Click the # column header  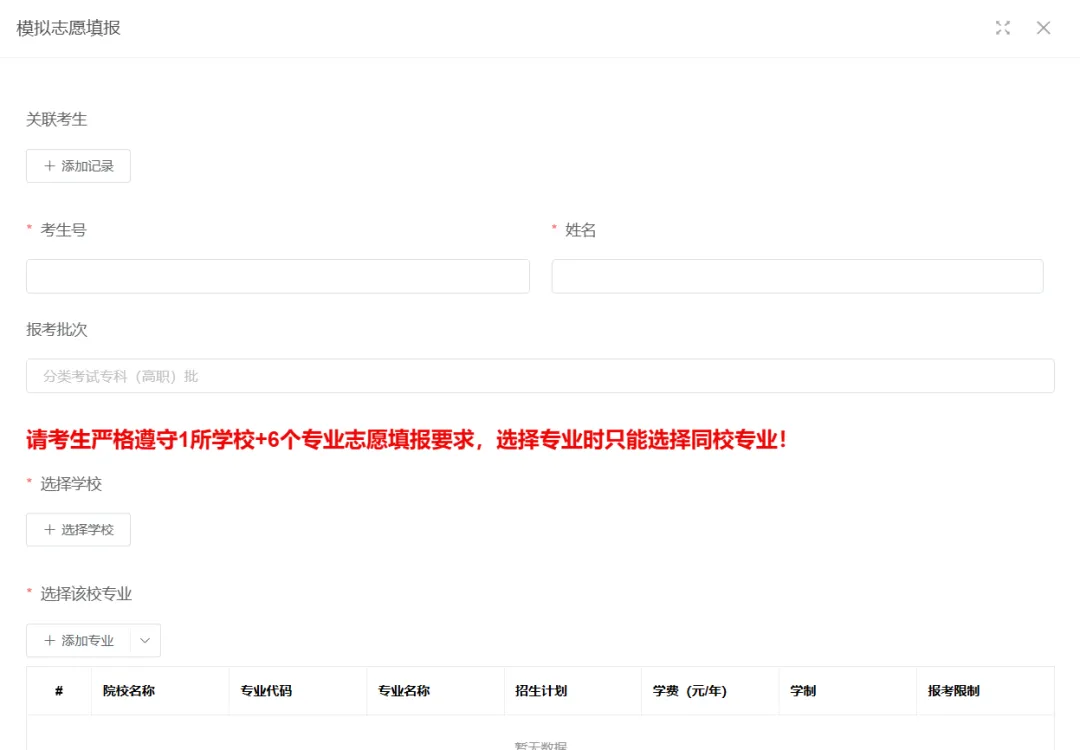pyautogui.click(x=59, y=691)
